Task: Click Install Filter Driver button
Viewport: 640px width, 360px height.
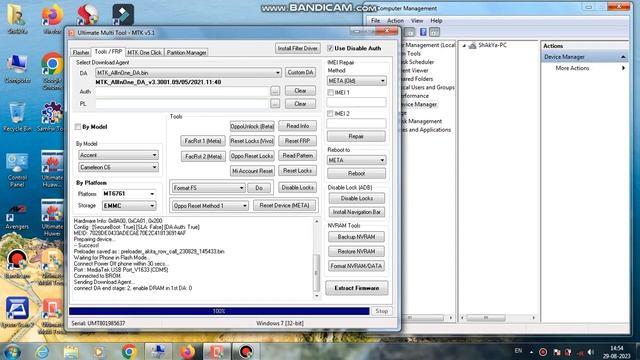Action: coord(298,49)
